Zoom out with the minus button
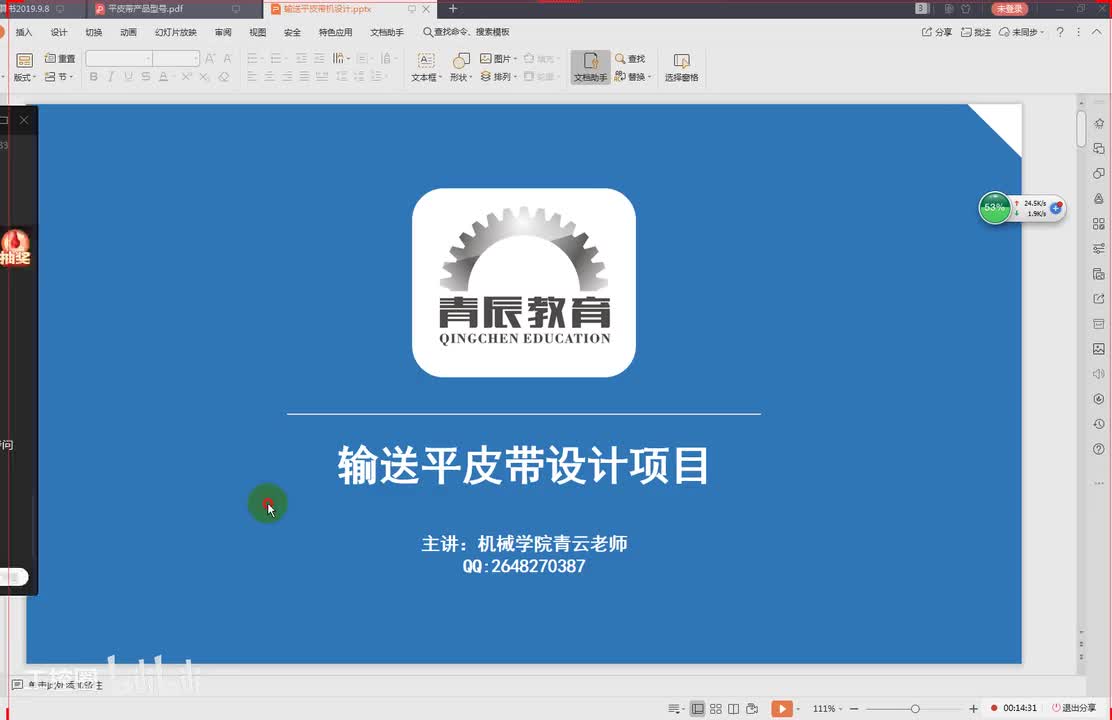 click(854, 709)
